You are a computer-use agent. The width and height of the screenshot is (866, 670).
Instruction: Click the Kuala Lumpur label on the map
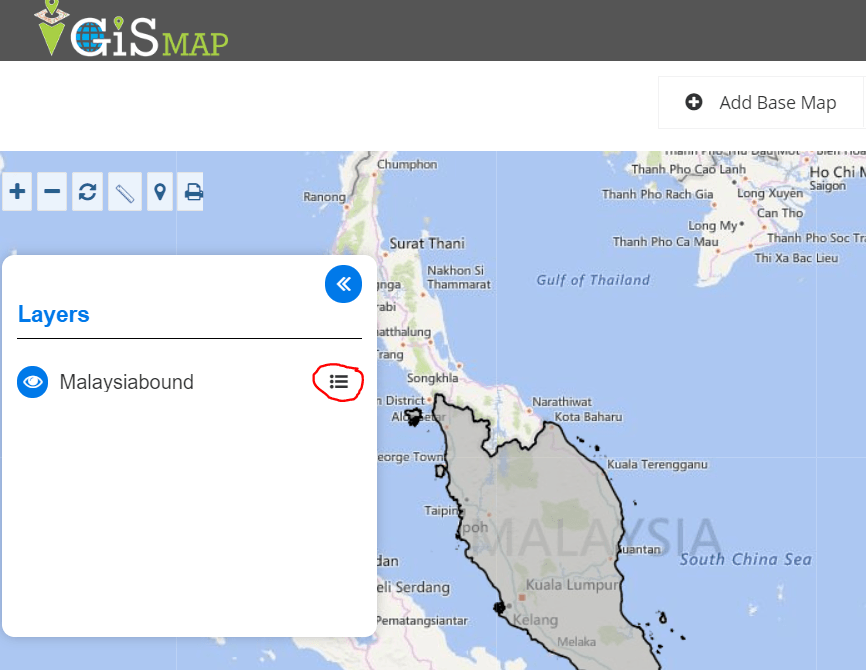coord(572,584)
